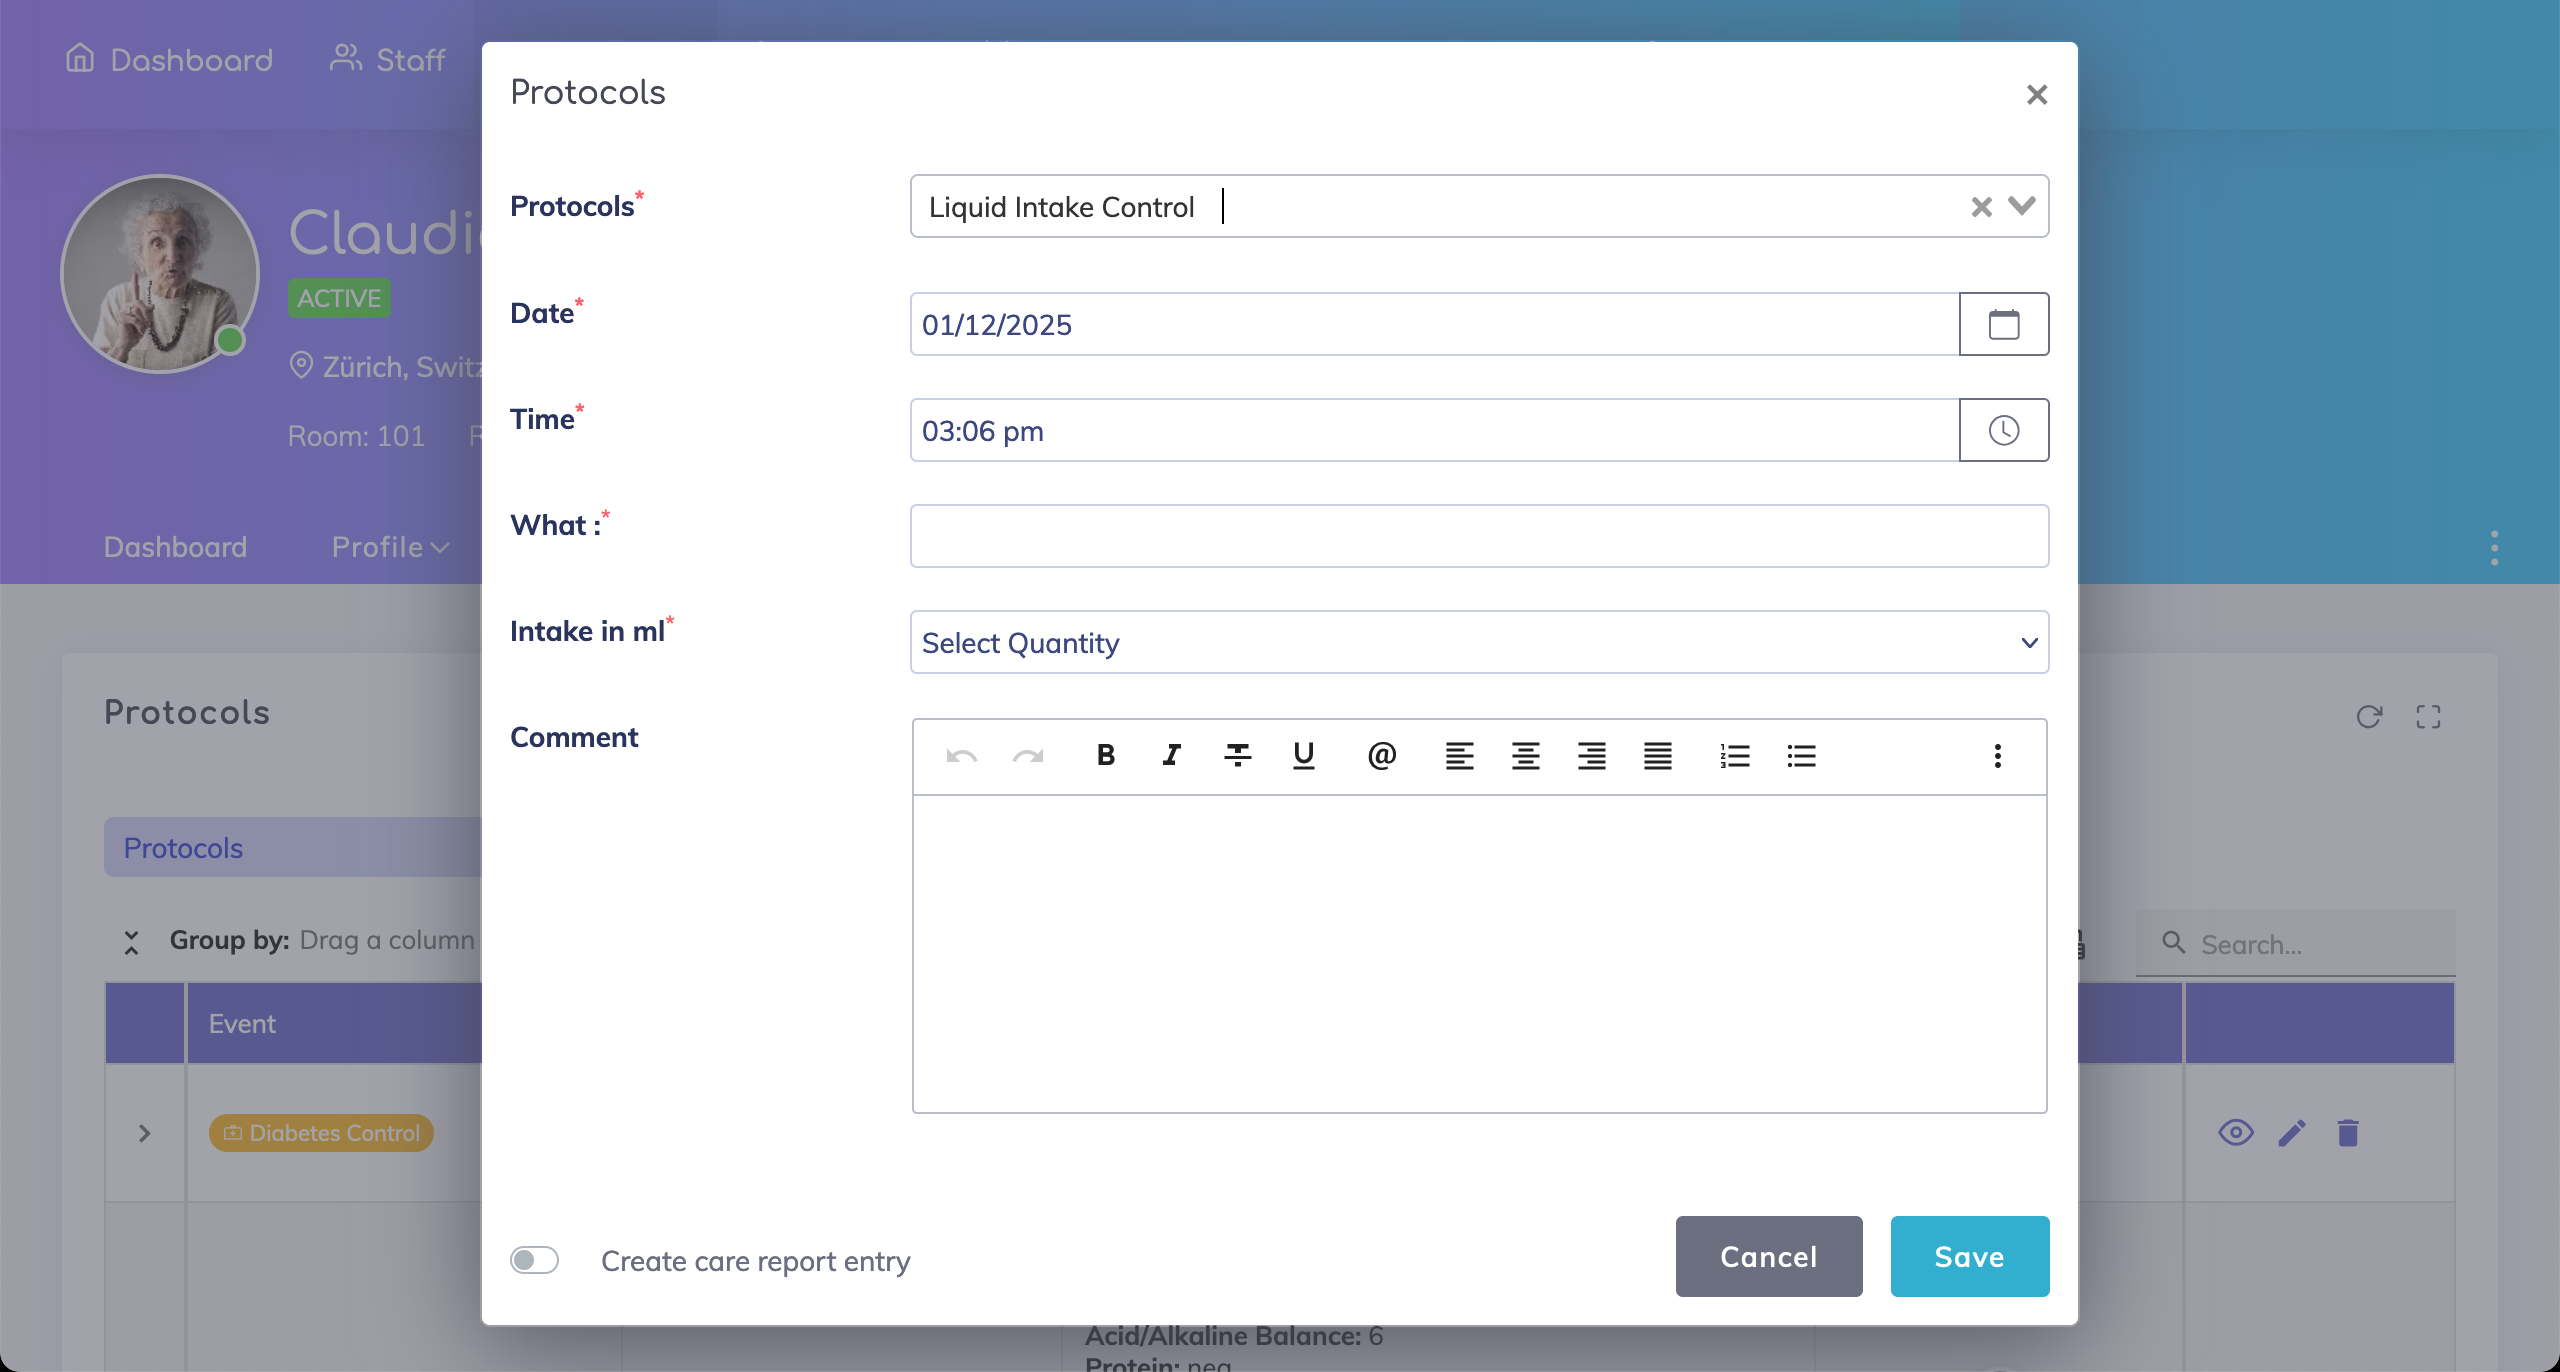The width and height of the screenshot is (2560, 1372).
Task: Save the protocol entry
Action: point(1969,1256)
